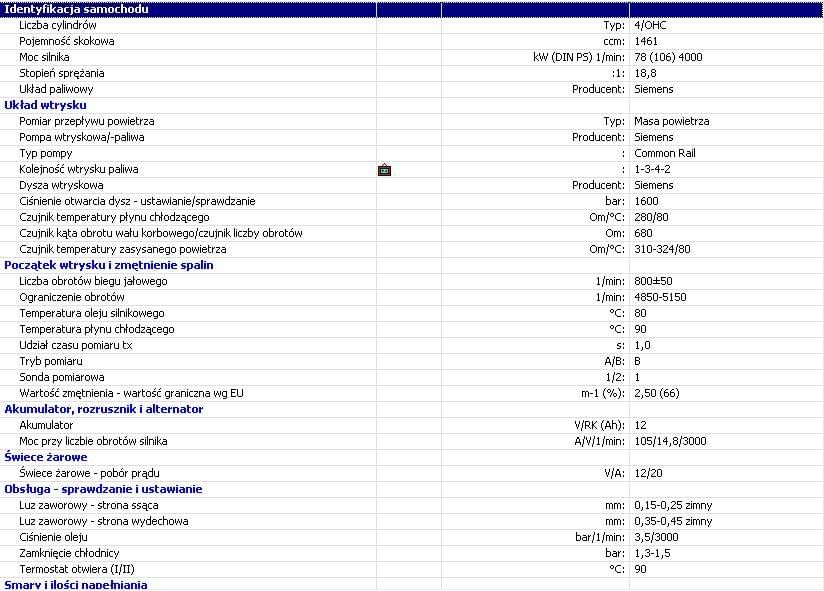Image resolution: width=824 pixels, height=591 pixels.
Task: Click Obsługa - sprawdzanie i ustawianie heading
Action: click(x=103, y=489)
